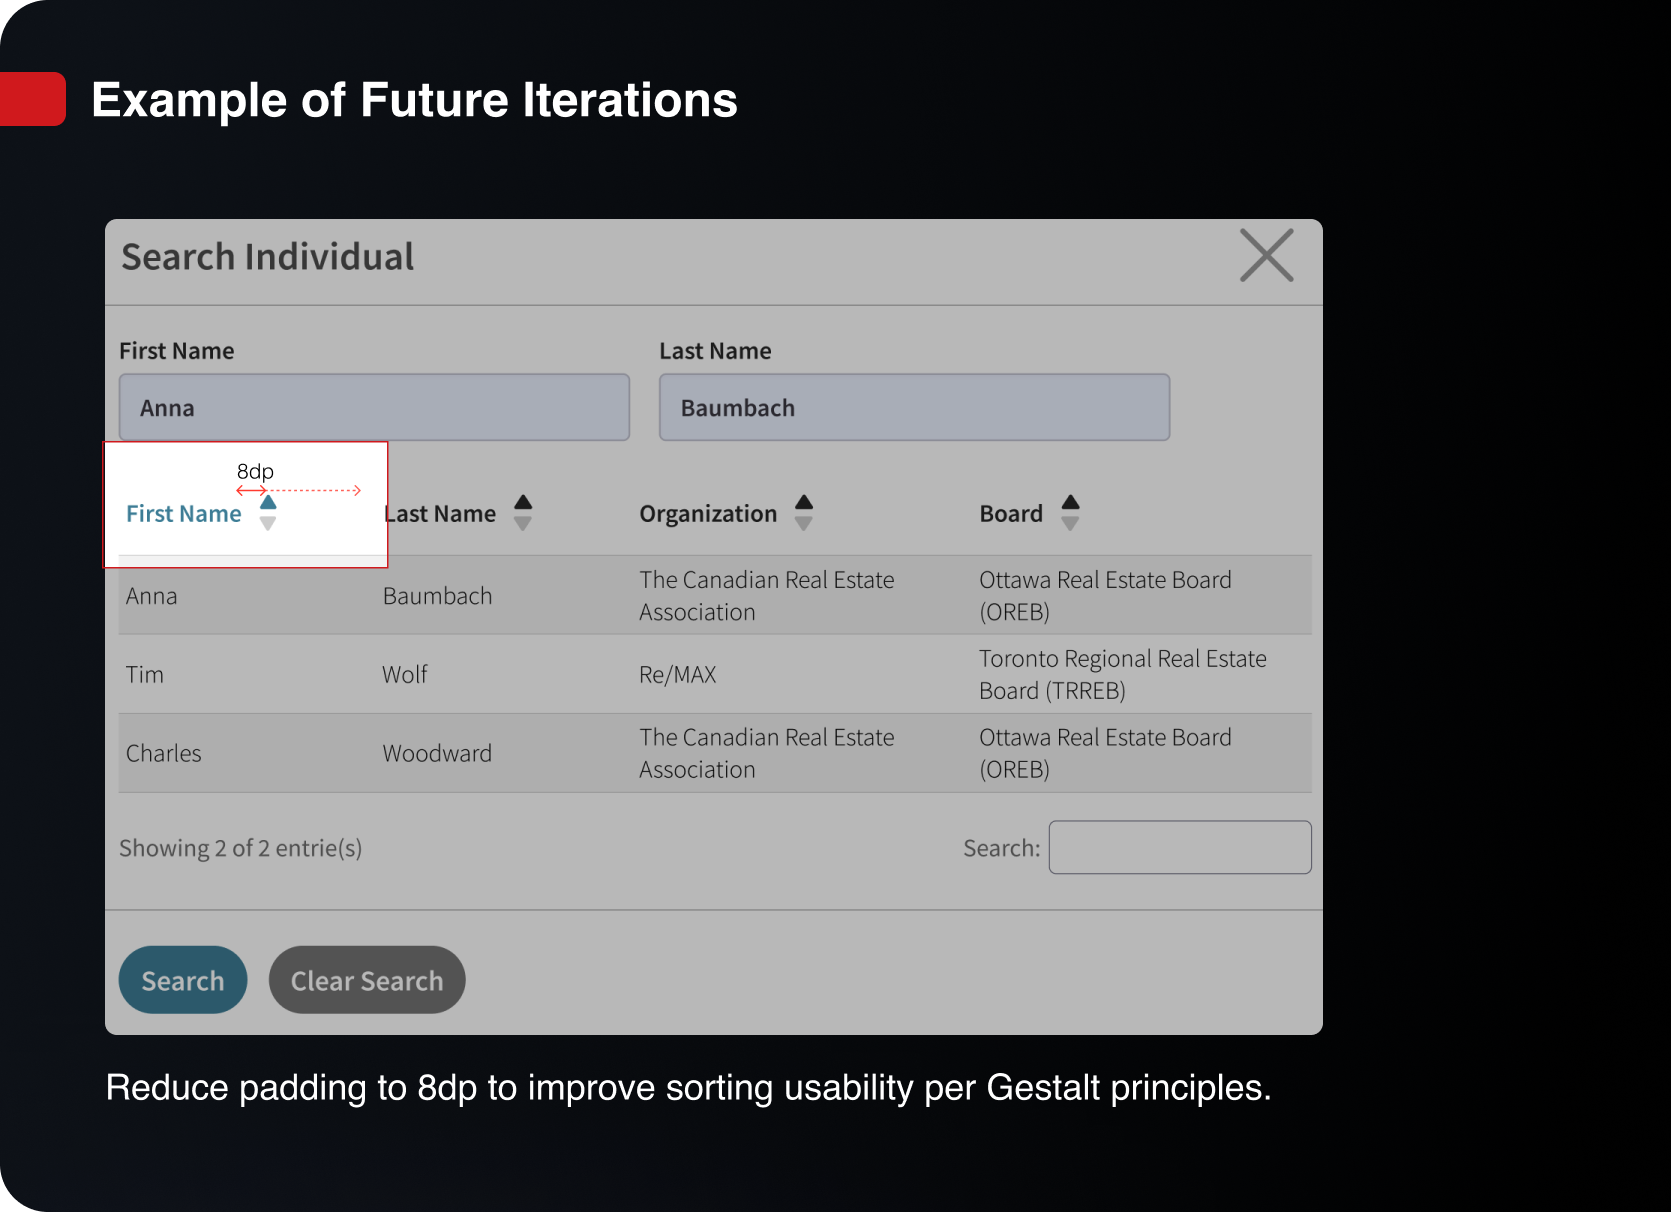Toggle sorting on the Board header

tap(1010, 513)
